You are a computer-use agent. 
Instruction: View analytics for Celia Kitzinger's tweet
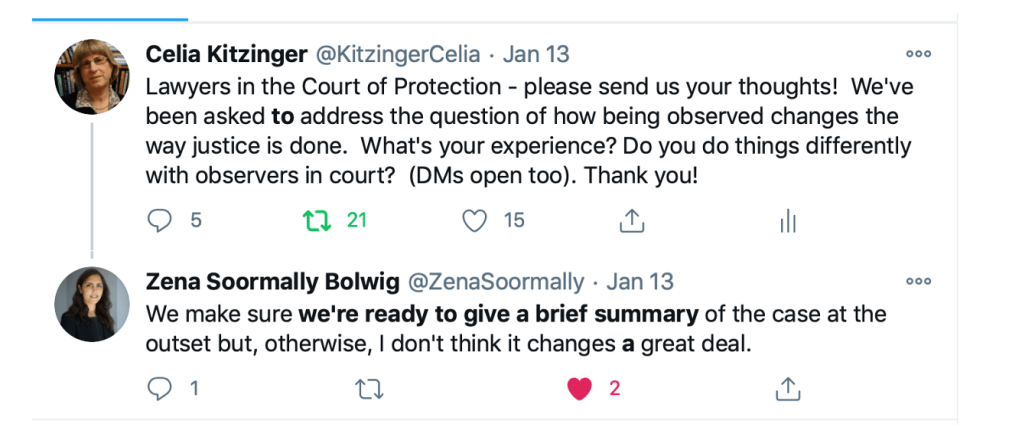tap(788, 221)
